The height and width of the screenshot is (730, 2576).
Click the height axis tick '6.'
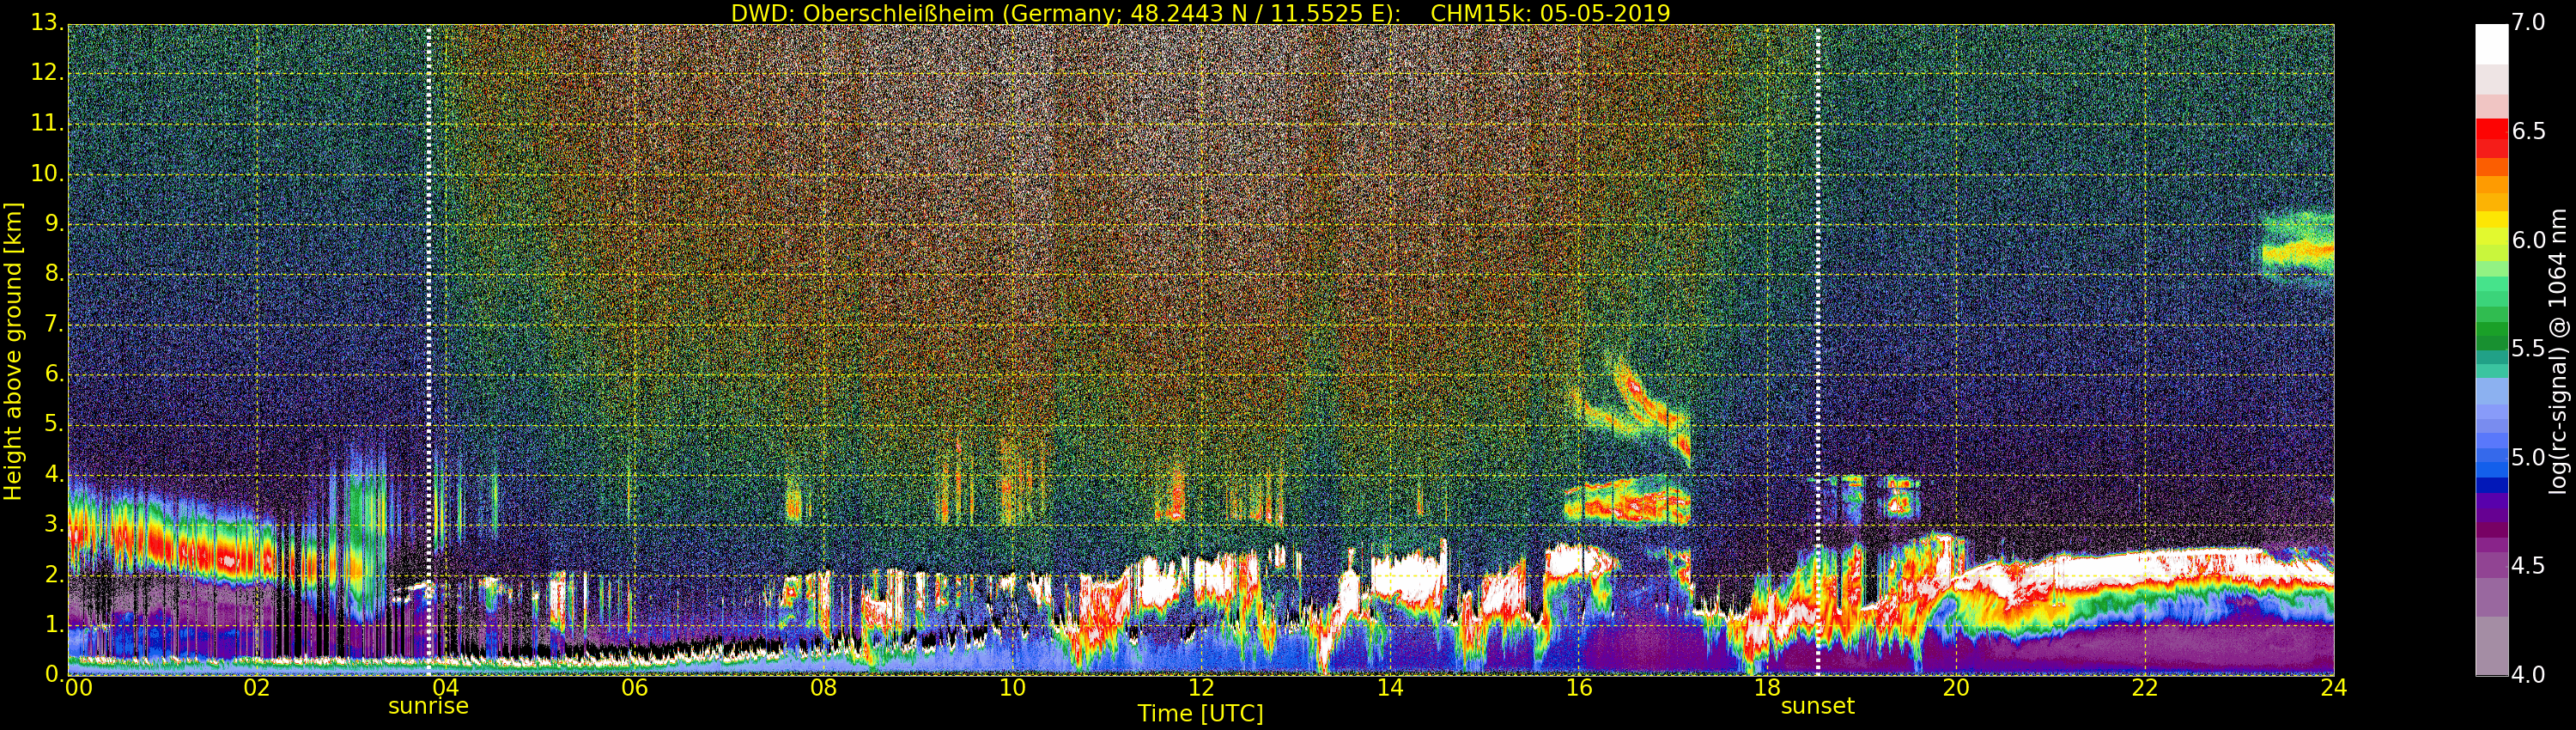click(x=54, y=374)
